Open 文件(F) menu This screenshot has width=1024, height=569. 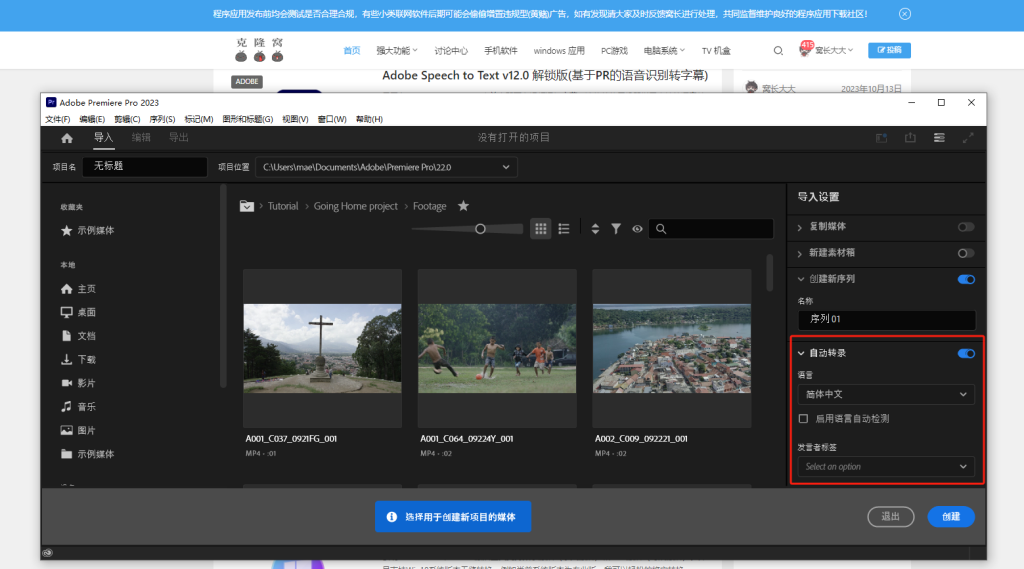pyautogui.click(x=57, y=119)
